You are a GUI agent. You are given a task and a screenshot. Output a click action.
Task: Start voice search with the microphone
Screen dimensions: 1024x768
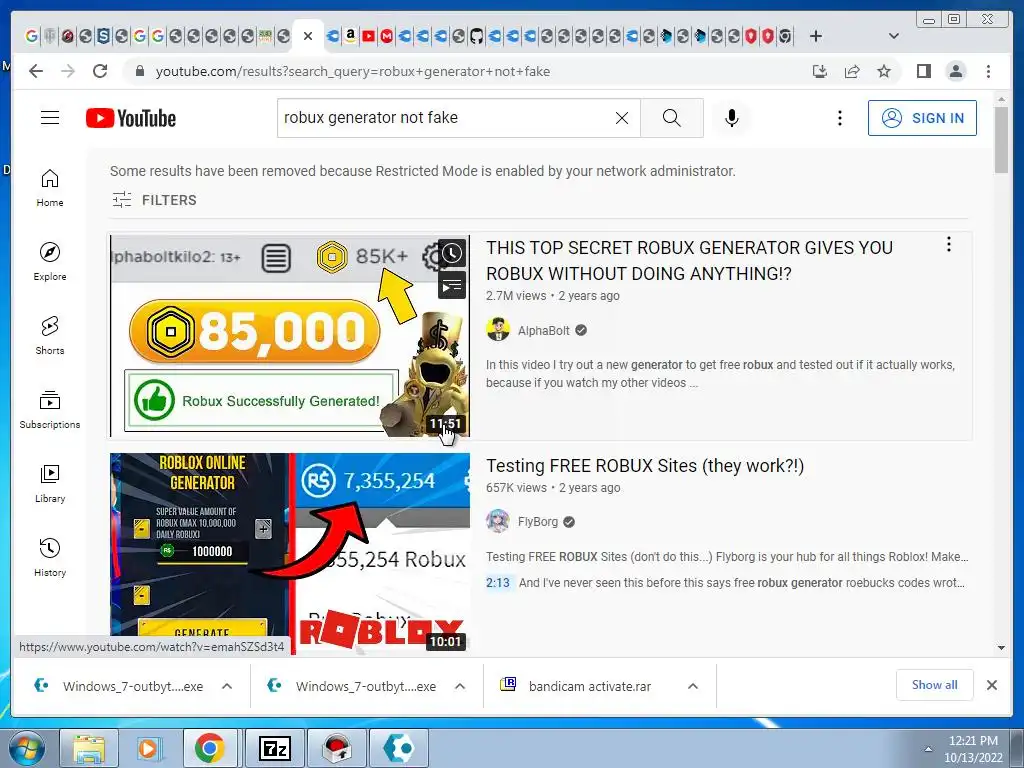(x=731, y=118)
